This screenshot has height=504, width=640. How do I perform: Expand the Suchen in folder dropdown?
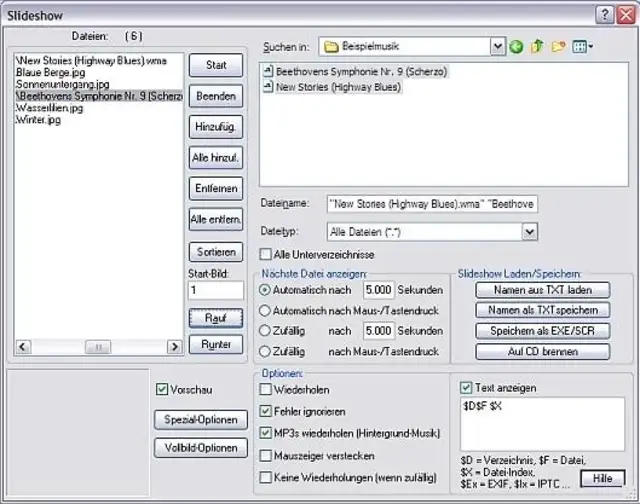coord(497,47)
